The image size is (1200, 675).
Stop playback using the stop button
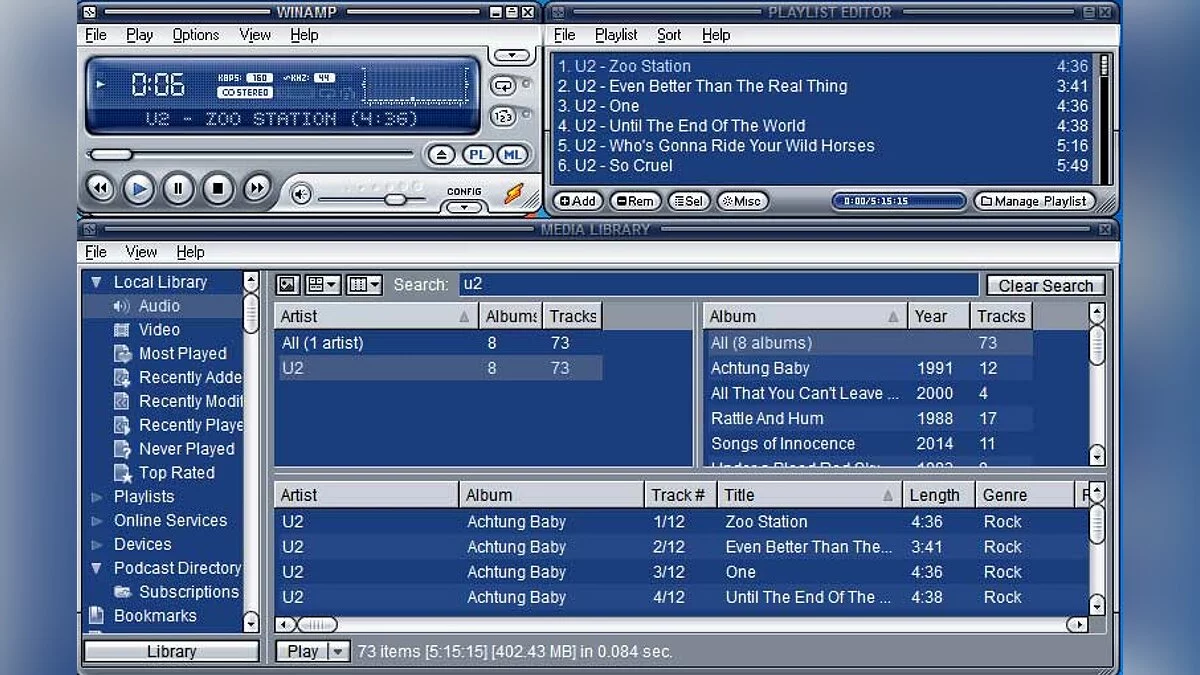point(218,188)
